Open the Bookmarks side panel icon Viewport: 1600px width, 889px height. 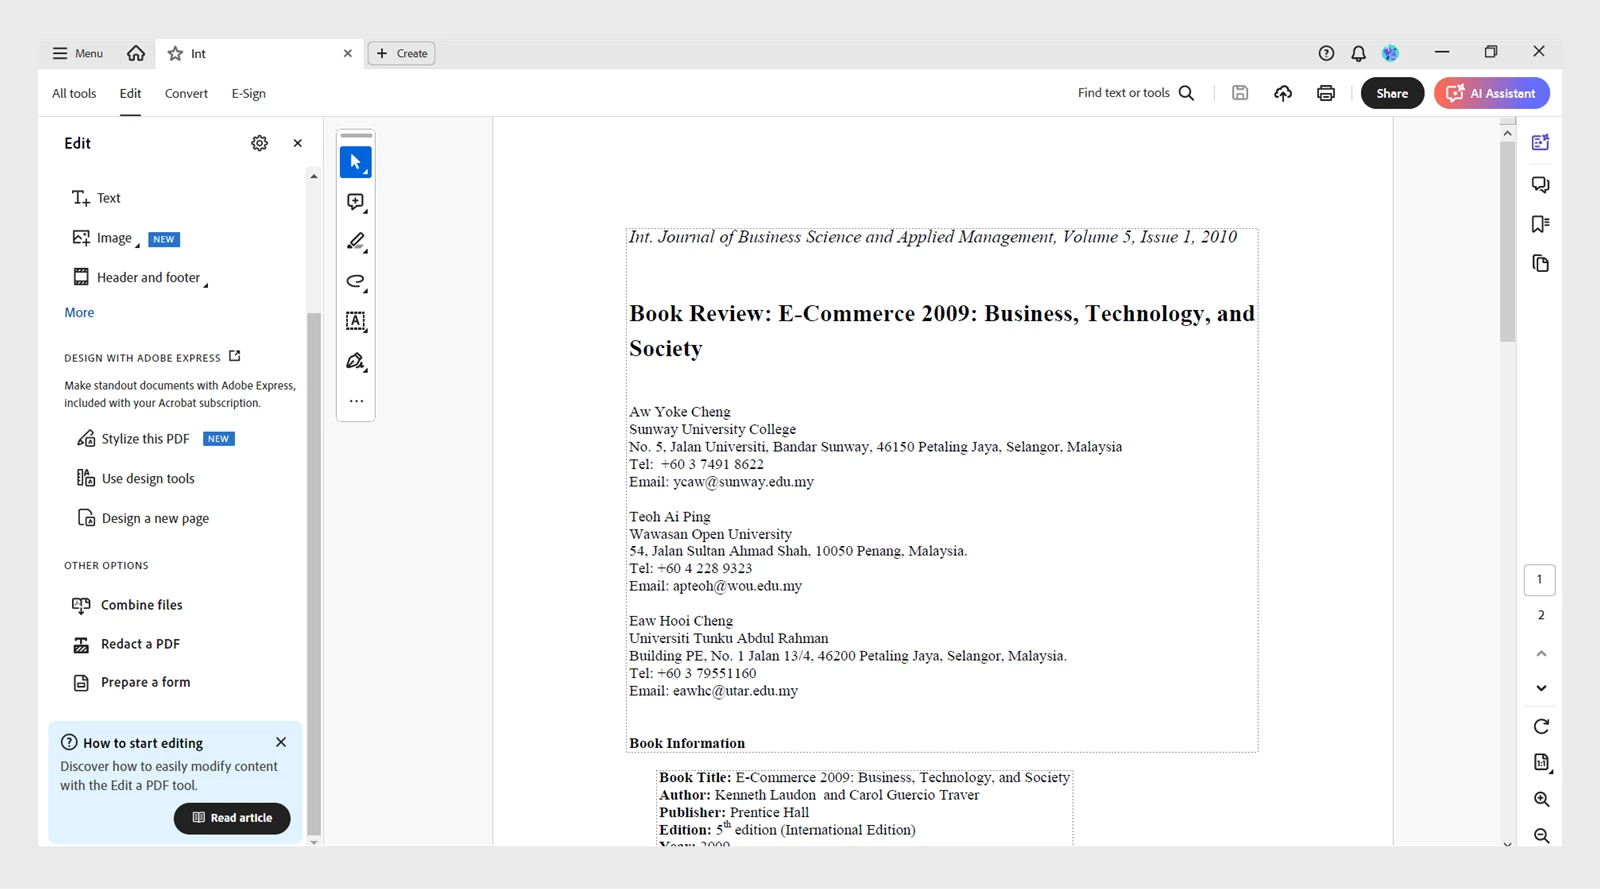point(1541,224)
